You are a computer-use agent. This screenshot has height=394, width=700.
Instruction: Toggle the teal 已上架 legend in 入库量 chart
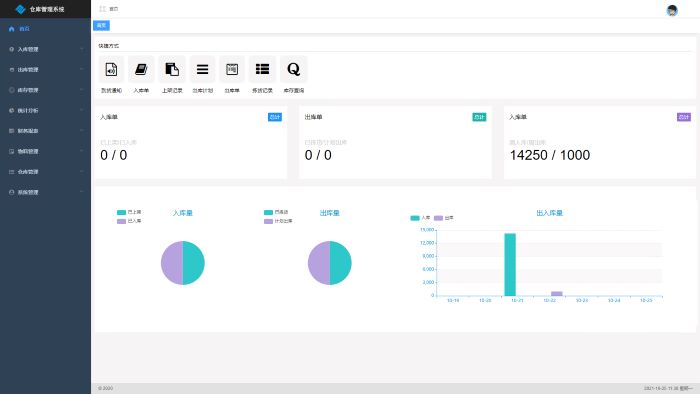coord(129,212)
